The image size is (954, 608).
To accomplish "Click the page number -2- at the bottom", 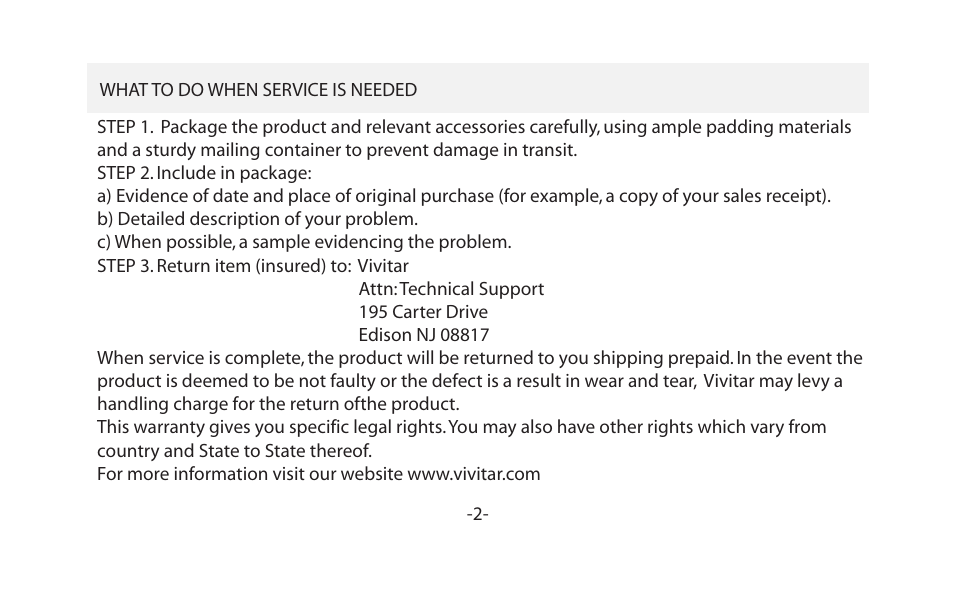I will (478, 514).
